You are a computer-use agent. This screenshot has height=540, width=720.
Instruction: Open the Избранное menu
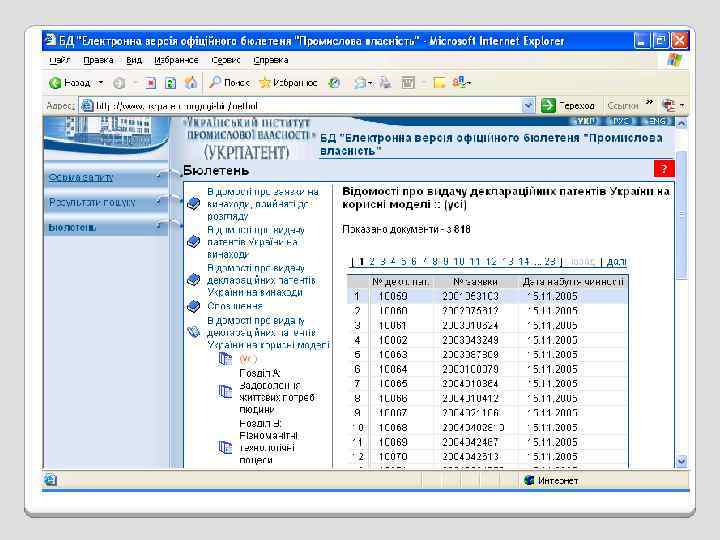point(176,60)
